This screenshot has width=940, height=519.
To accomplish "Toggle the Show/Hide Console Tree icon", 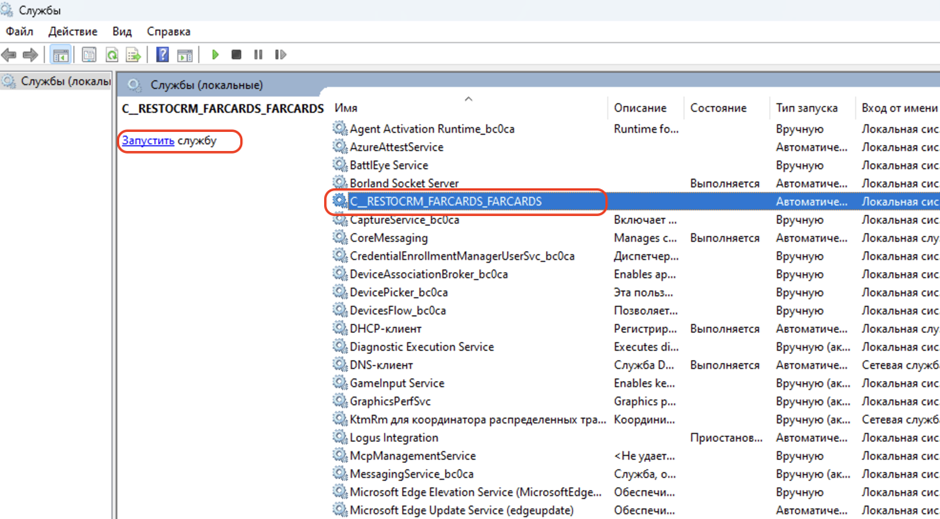I will [x=61, y=55].
